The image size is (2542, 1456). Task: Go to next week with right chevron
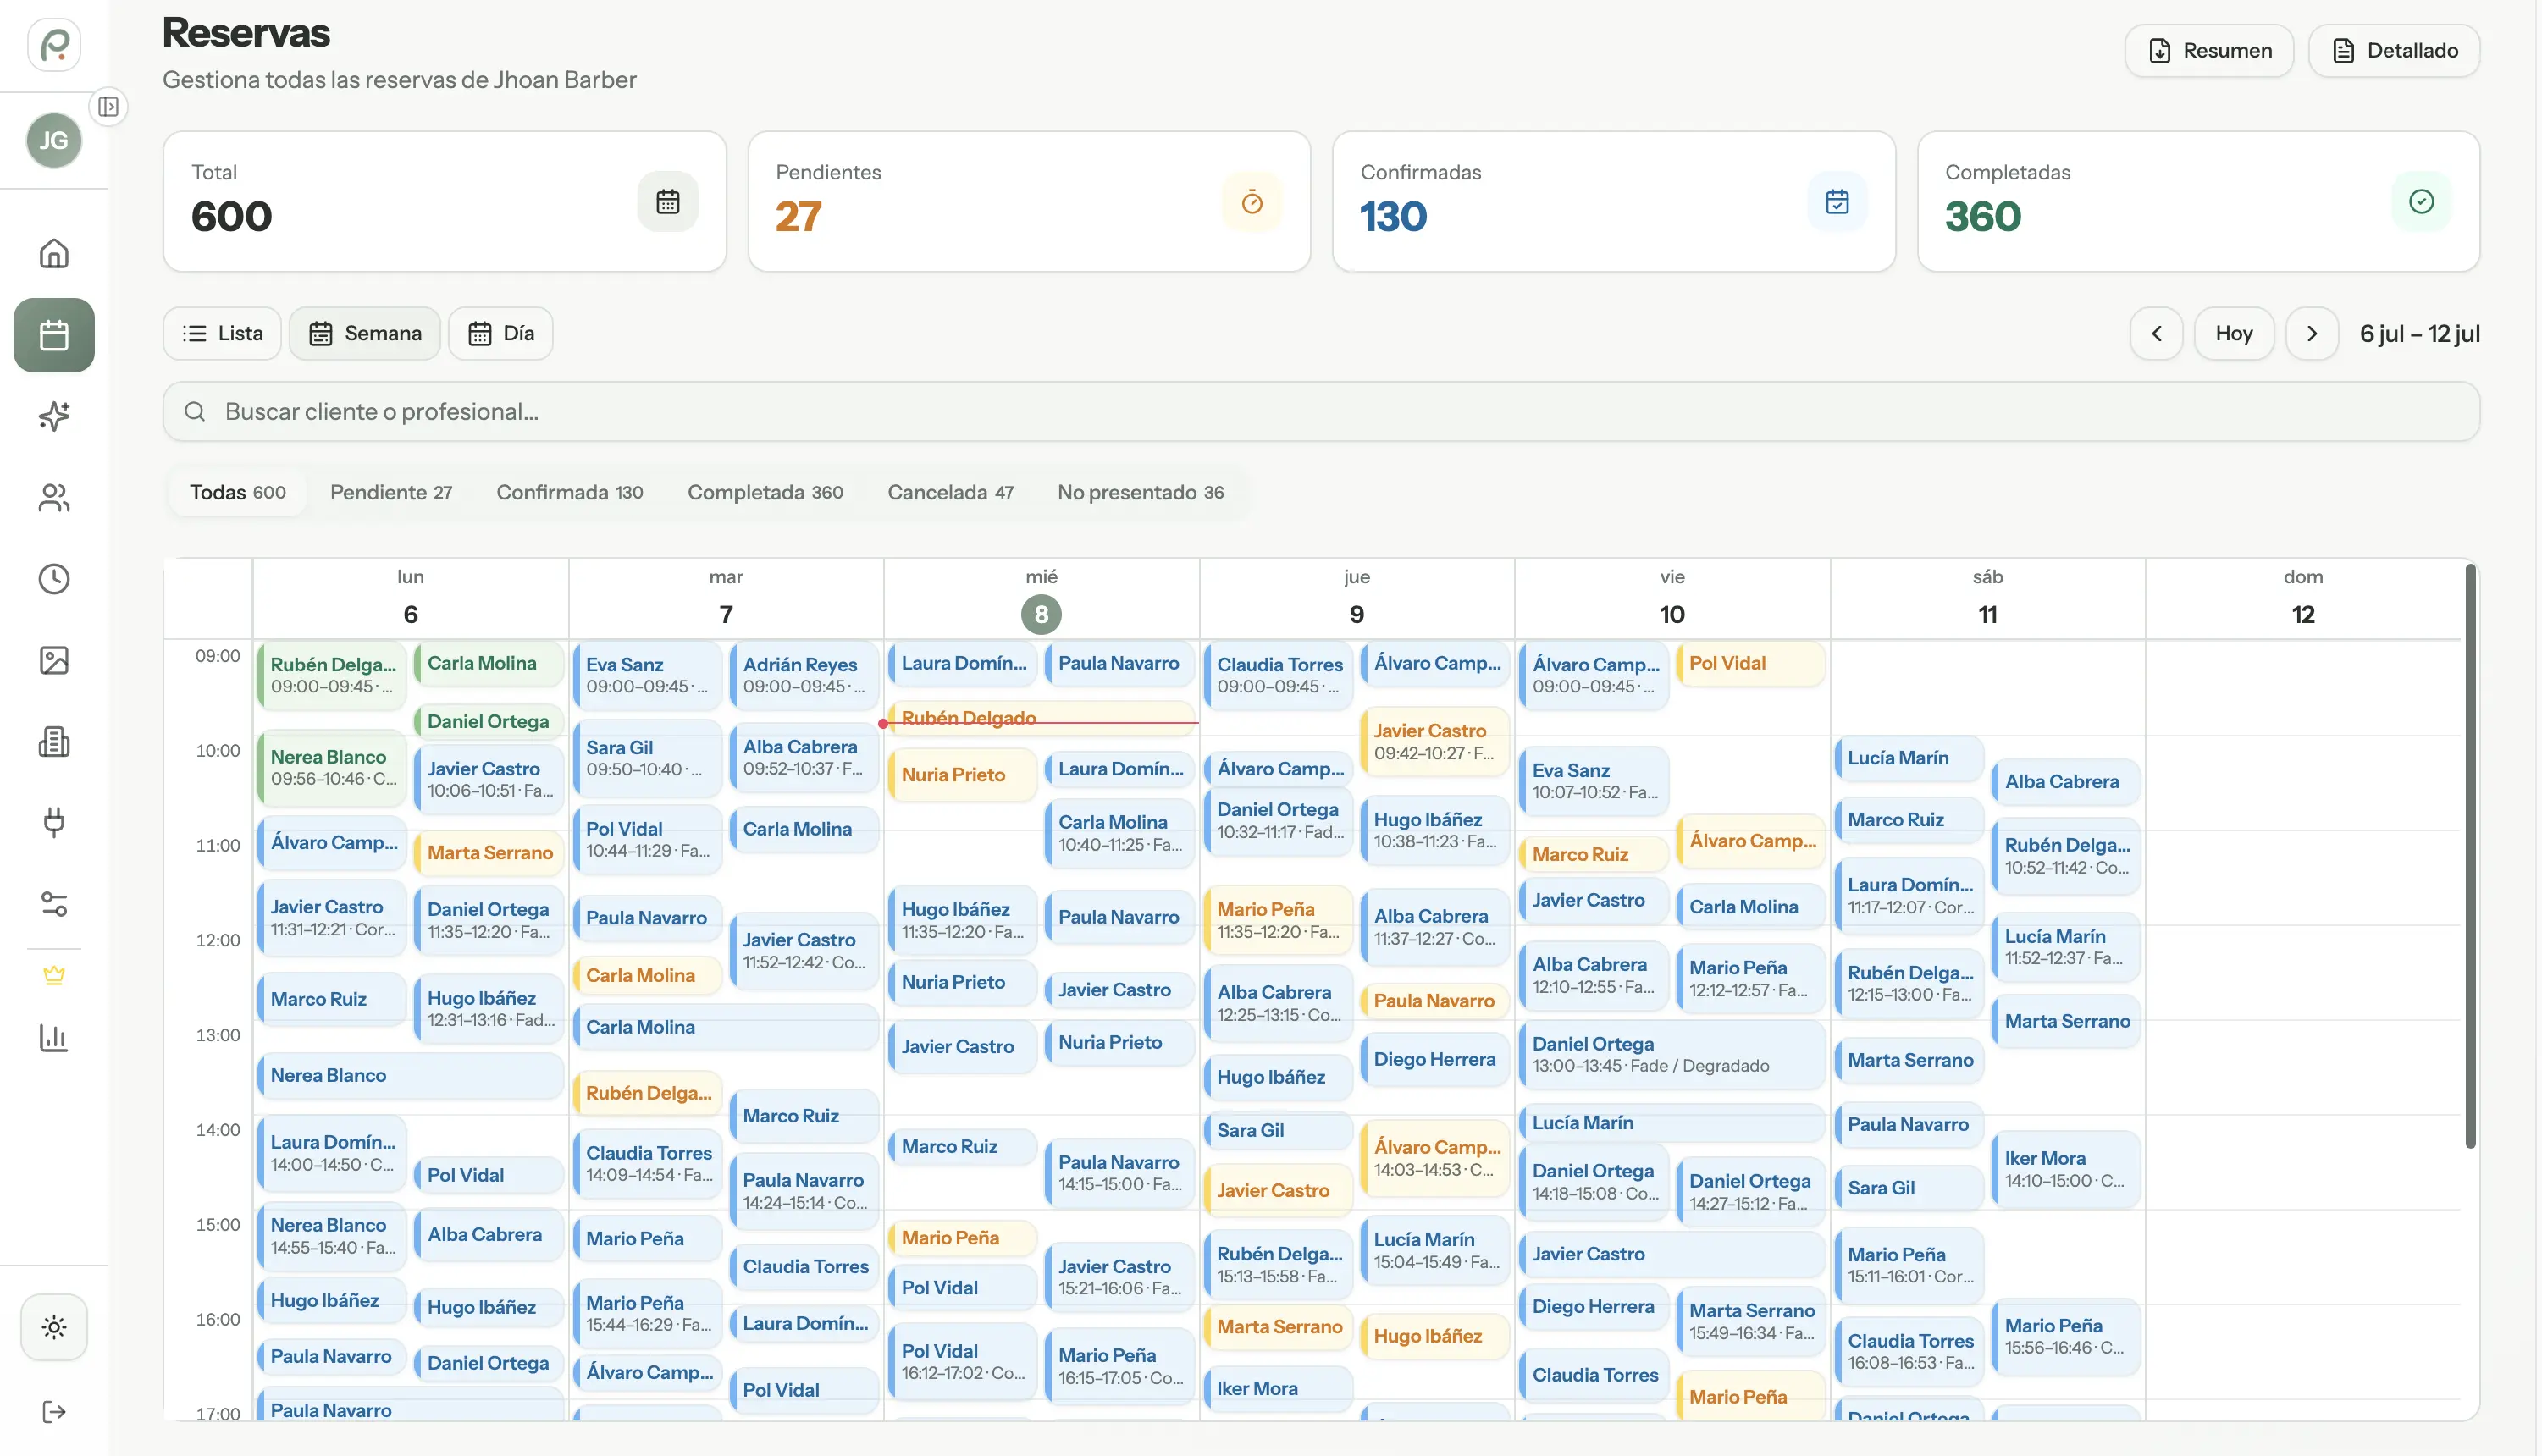pos(2312,333)
